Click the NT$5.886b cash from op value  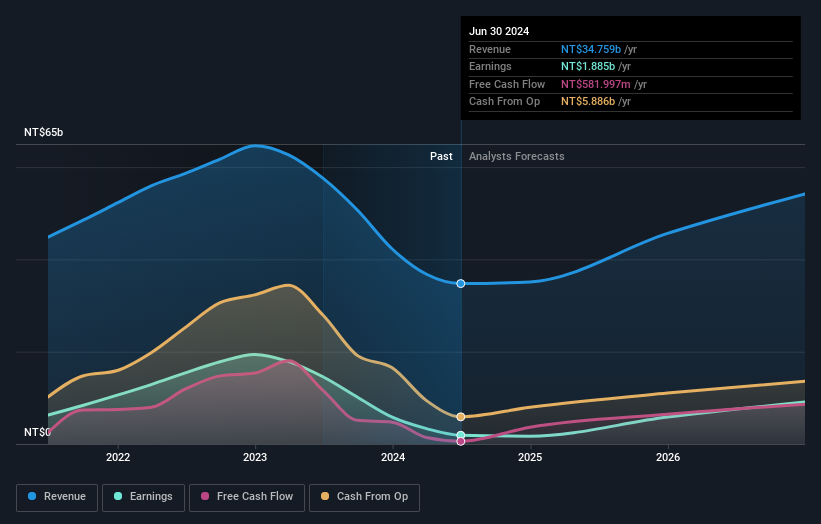(x=588, y=102)
